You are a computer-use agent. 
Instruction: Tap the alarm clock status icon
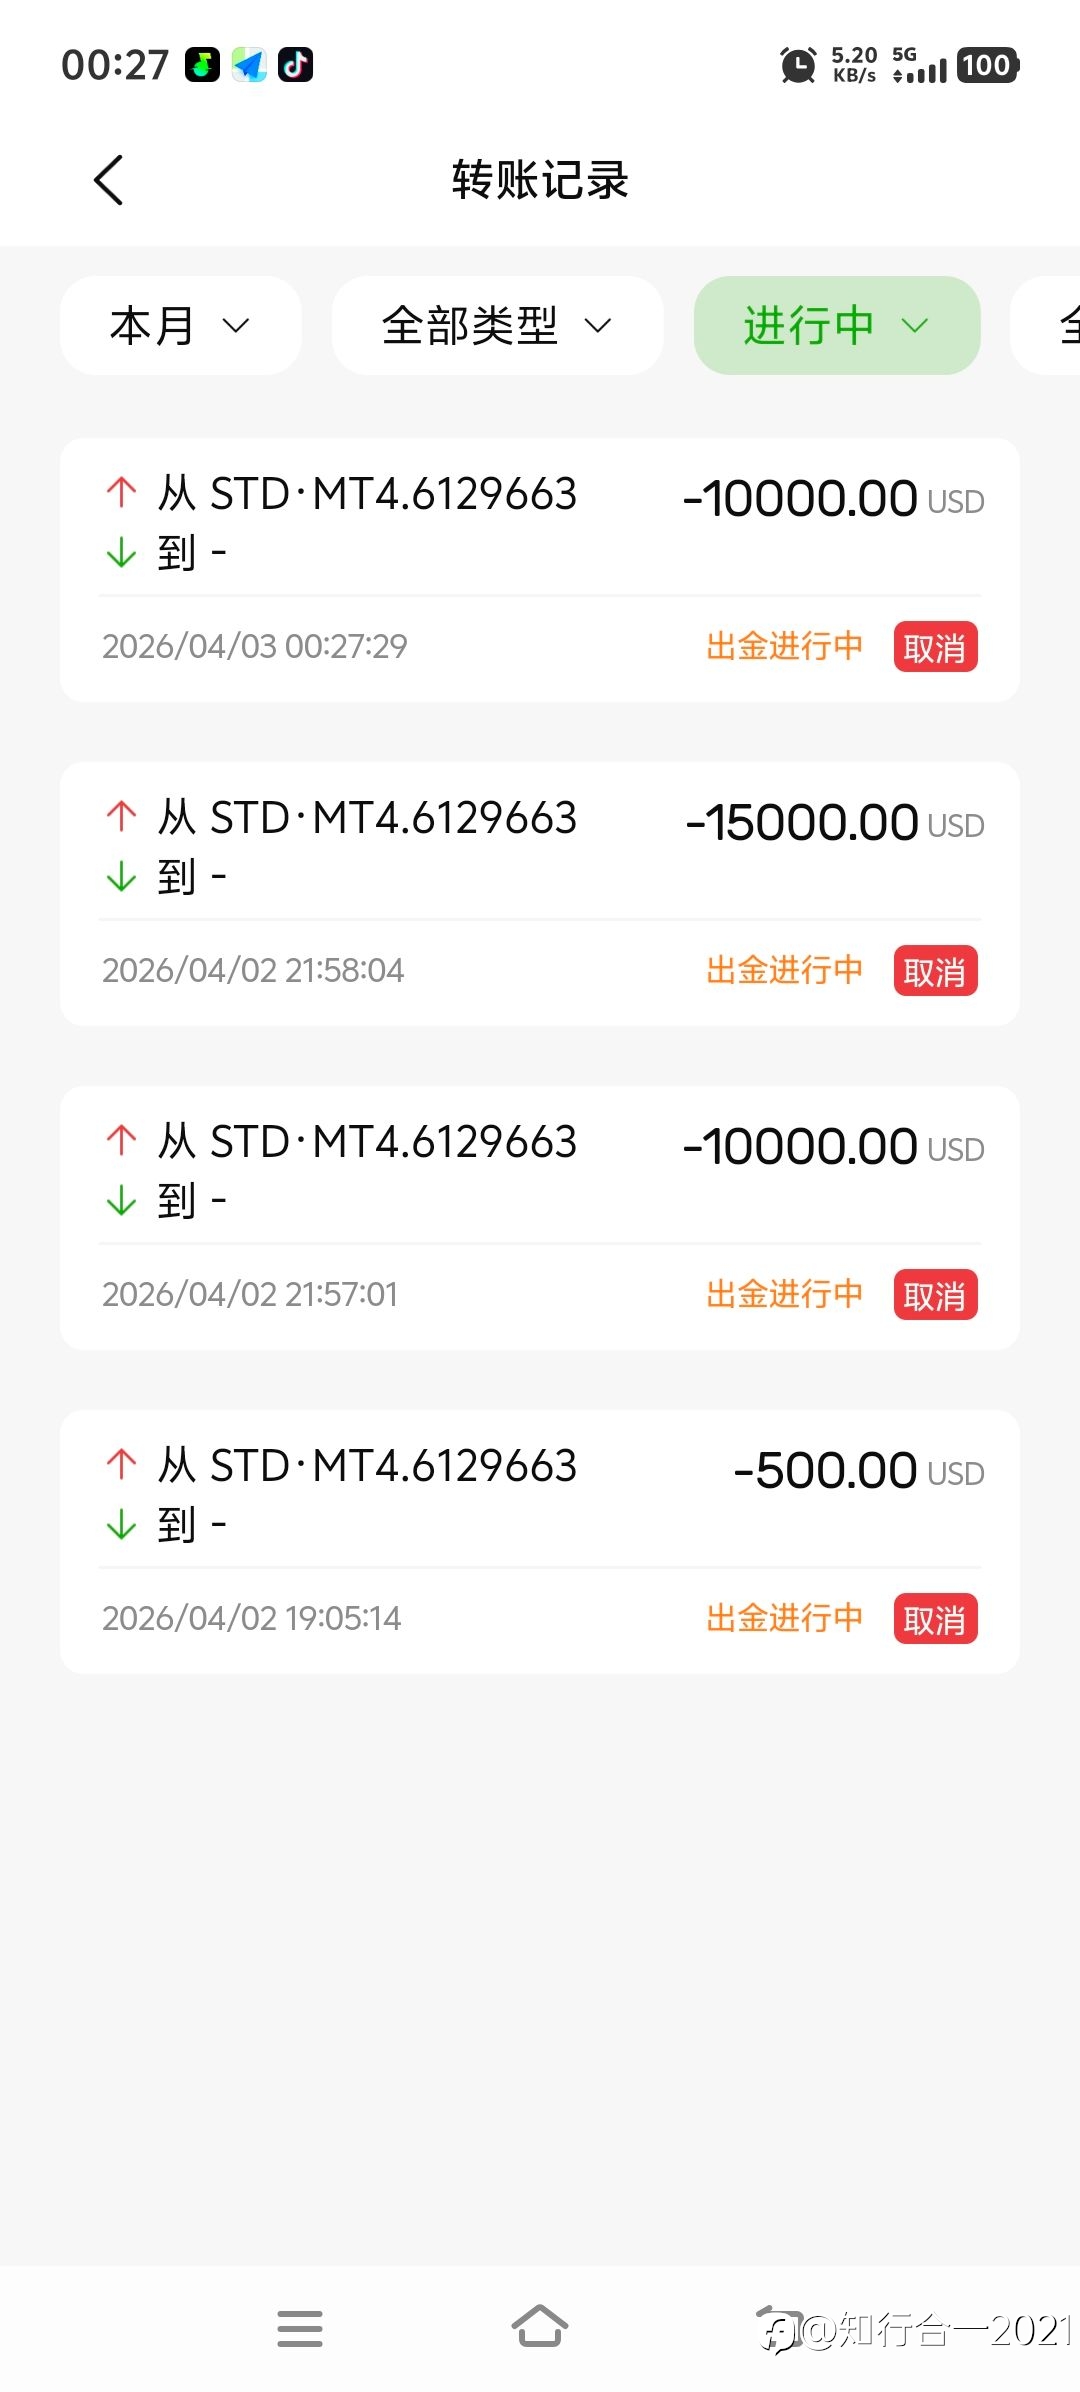(x=798, y=66)
